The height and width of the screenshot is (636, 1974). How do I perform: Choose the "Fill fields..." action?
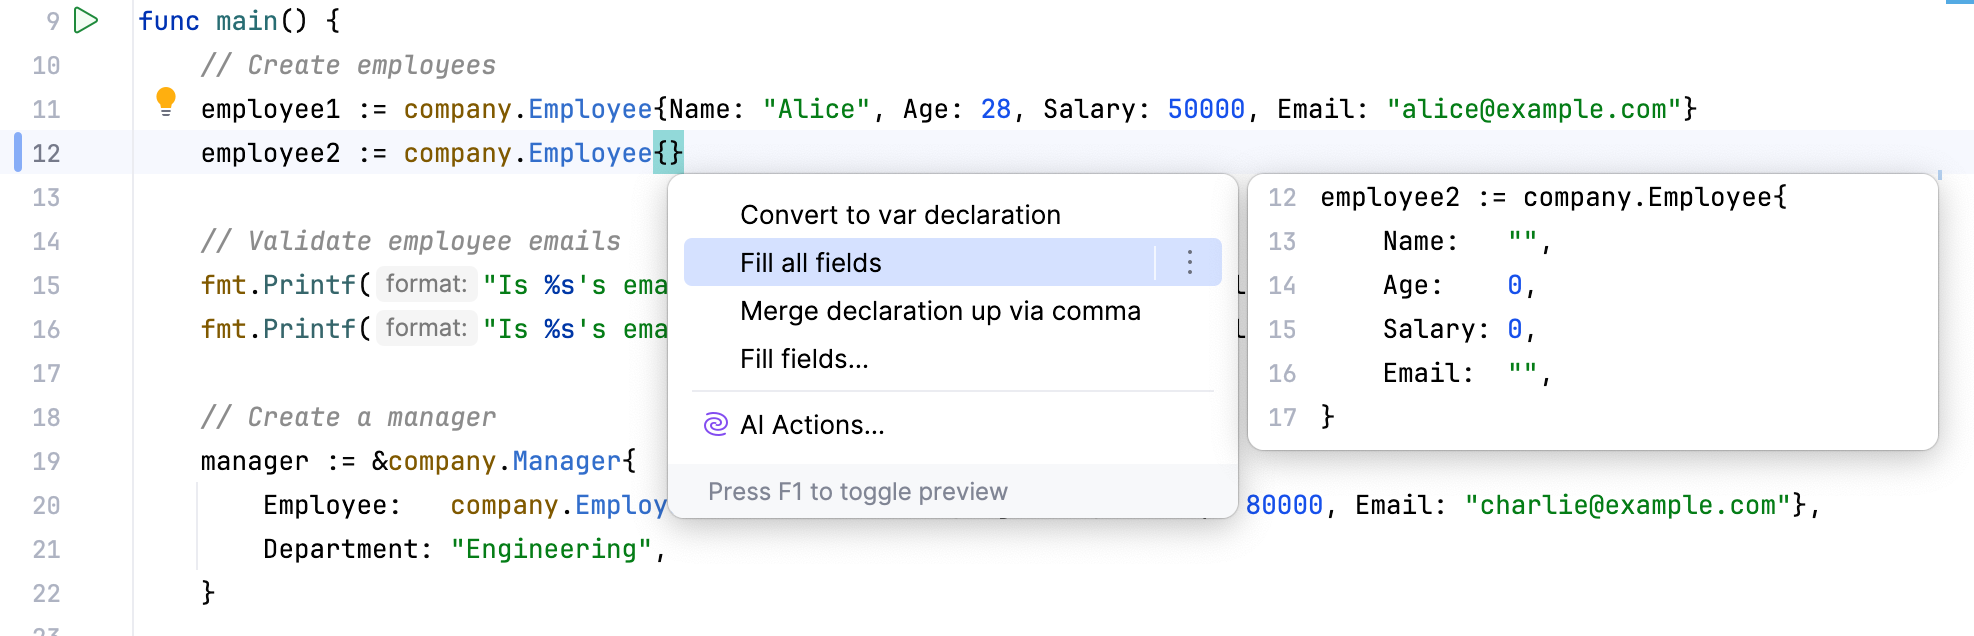(x=804, y=359)
